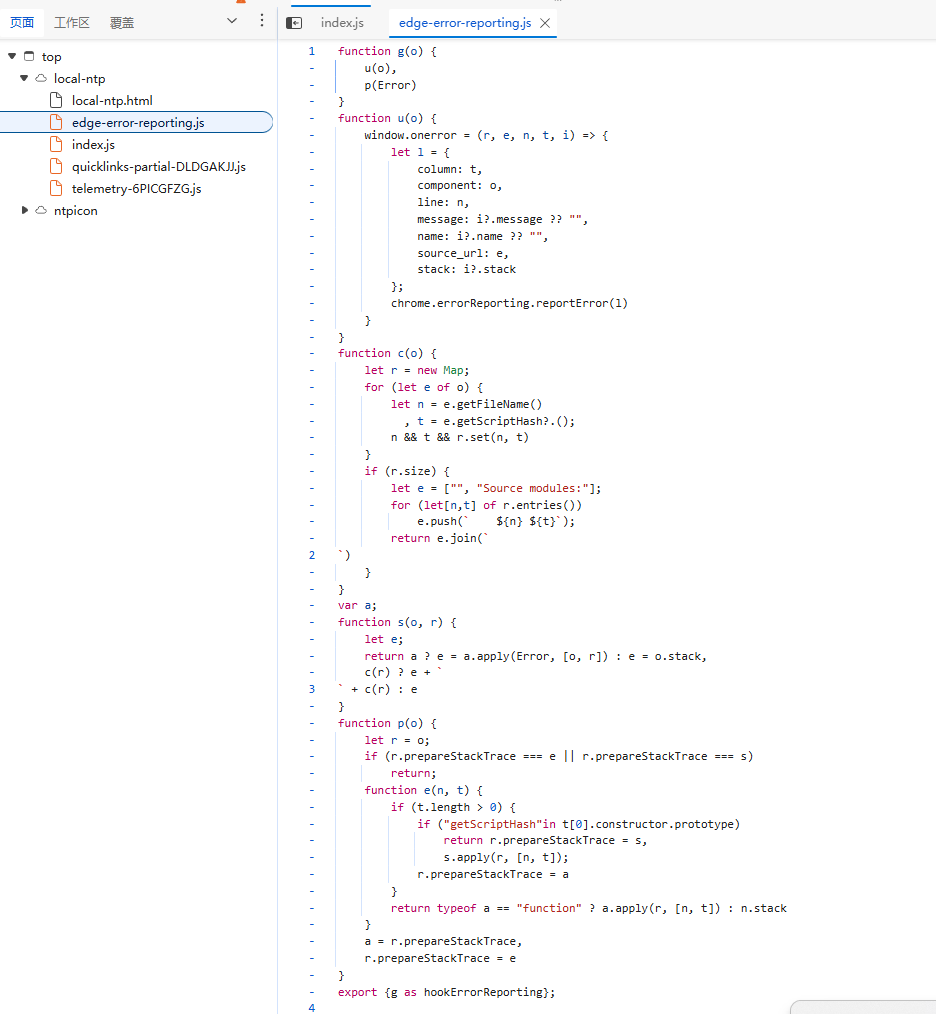Close the edge-error-reporting.js tab
The width and height of the screenshot is (936, 1014).
[x=545, y=23]
